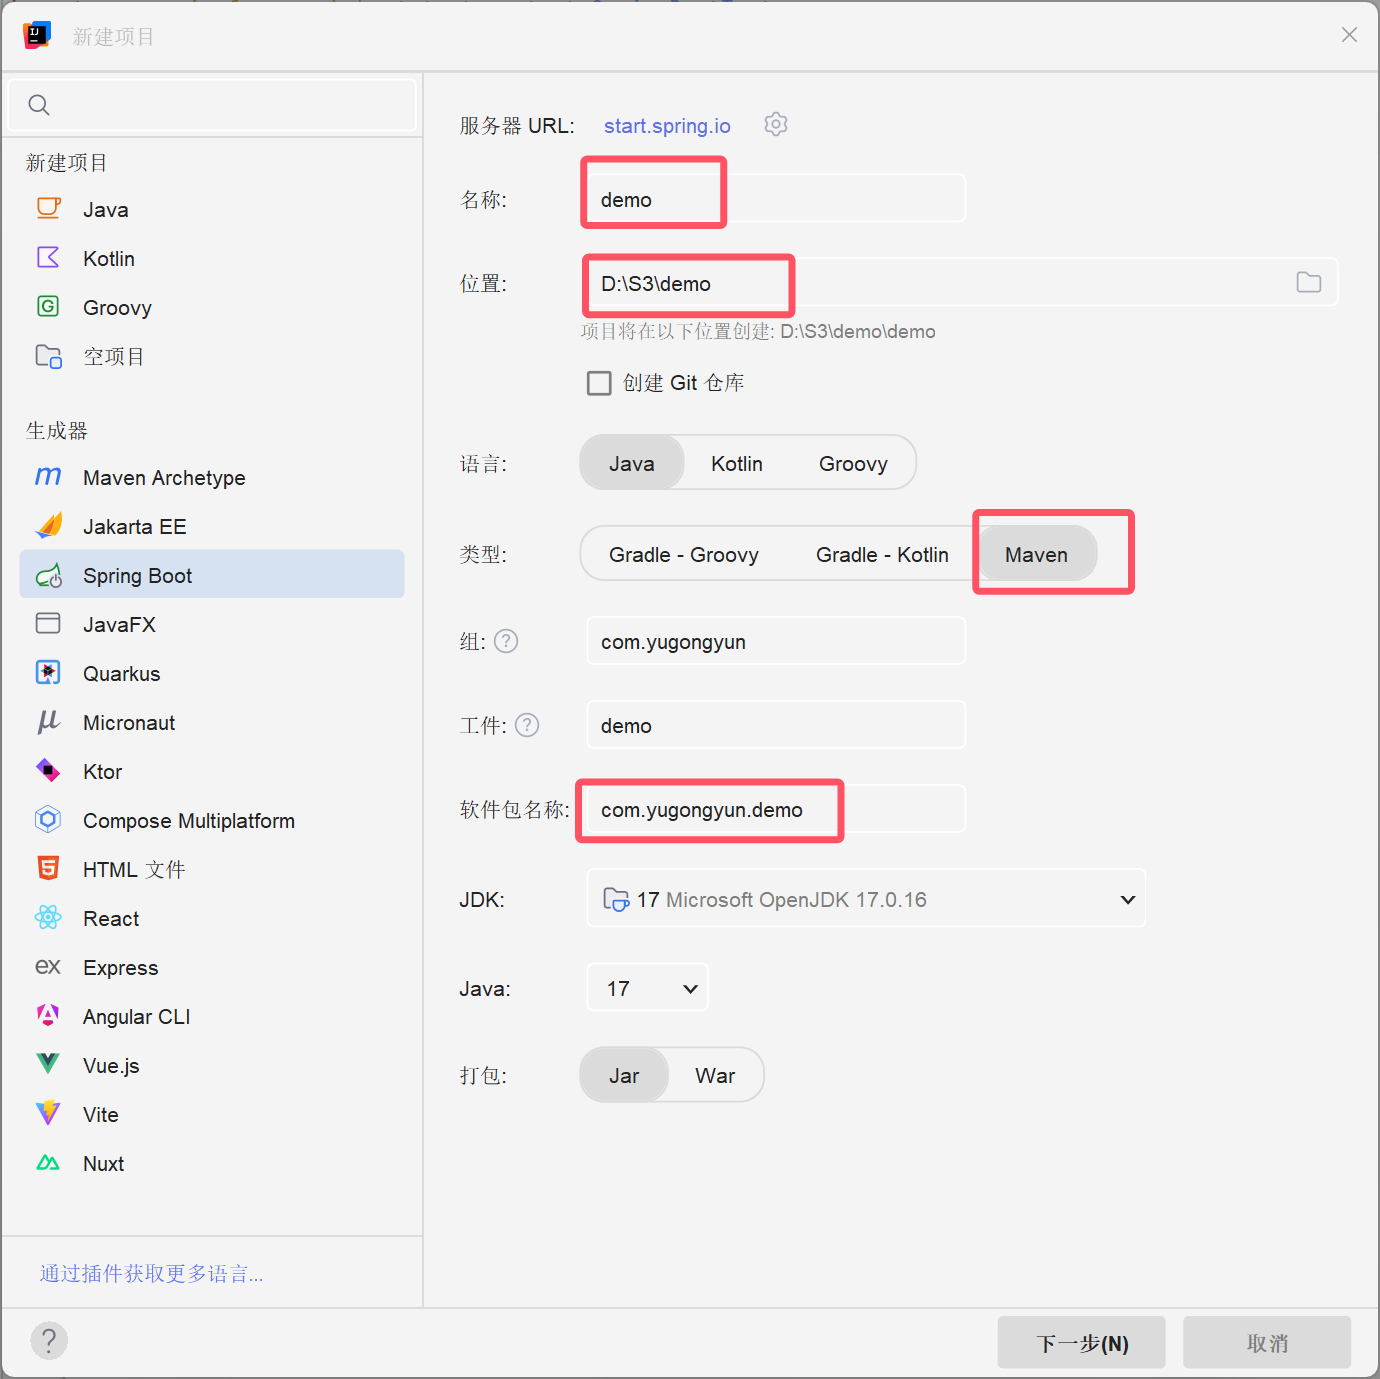Open the Compose Multiplatform generator

[x=188, y=820]
